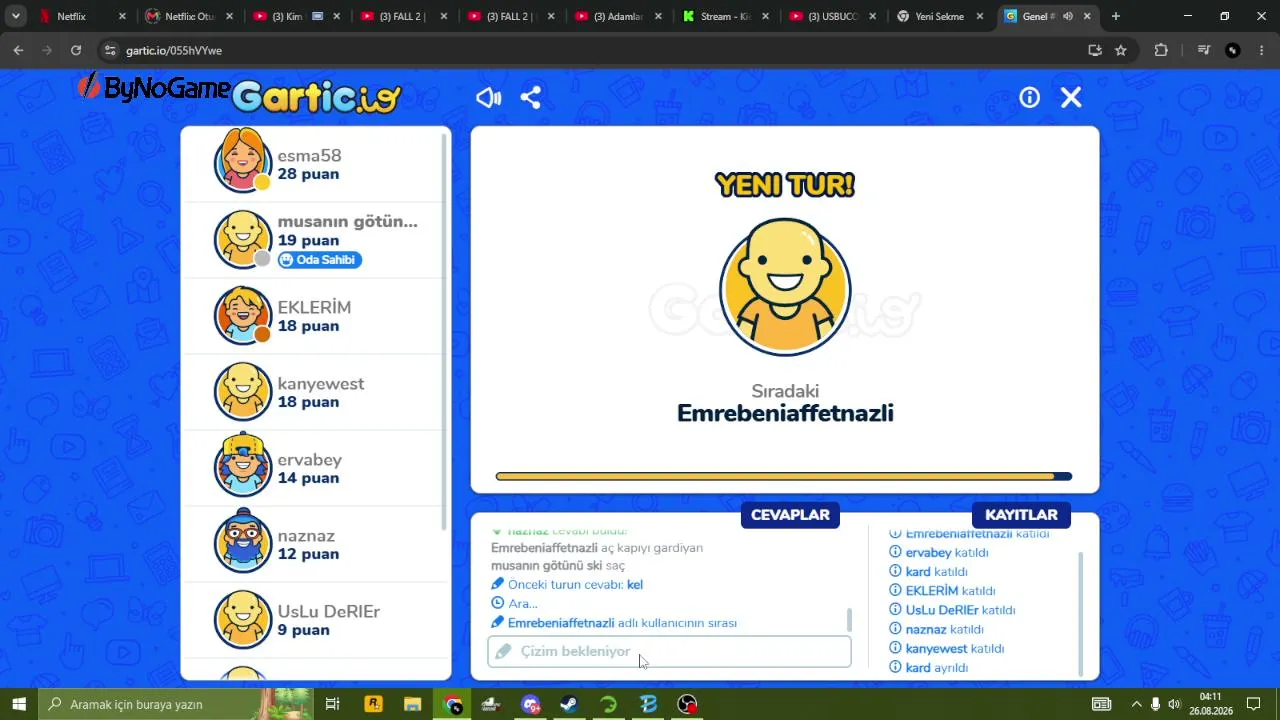
Task: Switch to the '(3) USBUCO' browser tab
Action: (x=831, y=16)
